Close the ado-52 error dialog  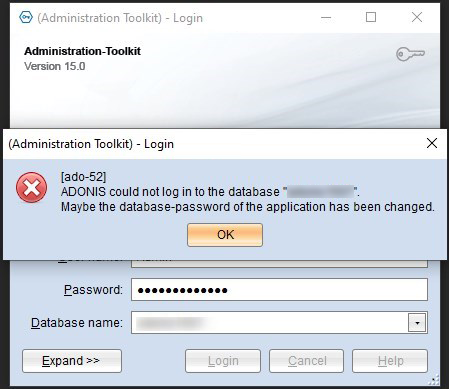tap(432, 143)
